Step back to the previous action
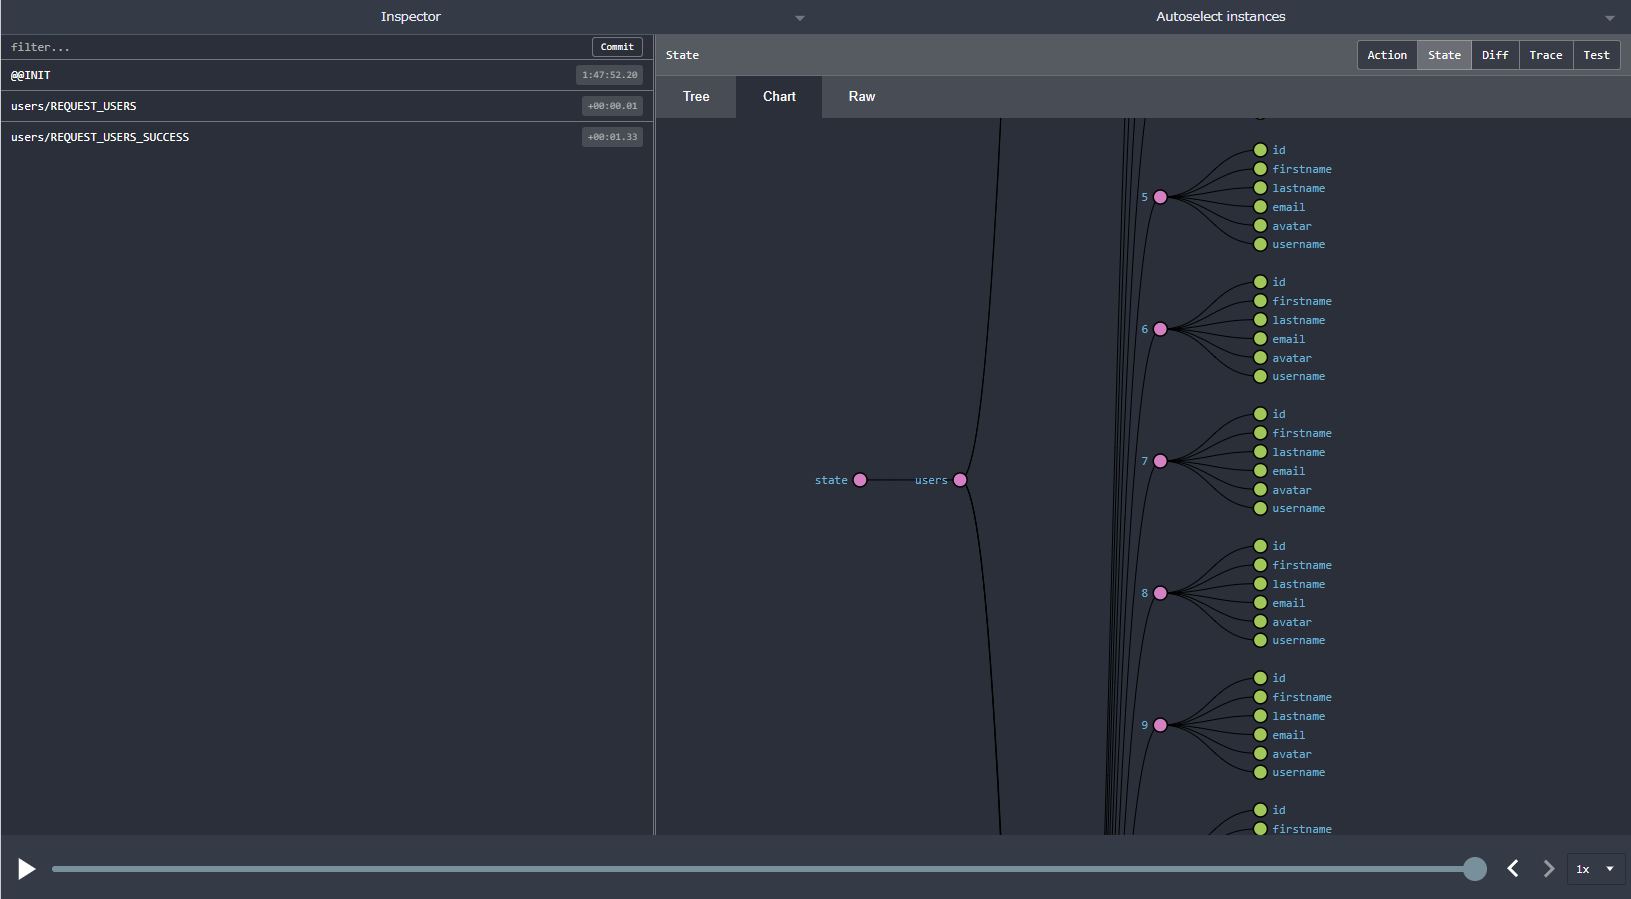 click(1513, 868)
